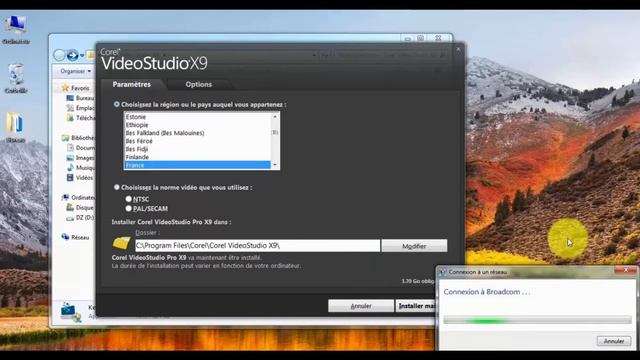Open the Explorer navigation history dropdown arrow

[82, 55]
